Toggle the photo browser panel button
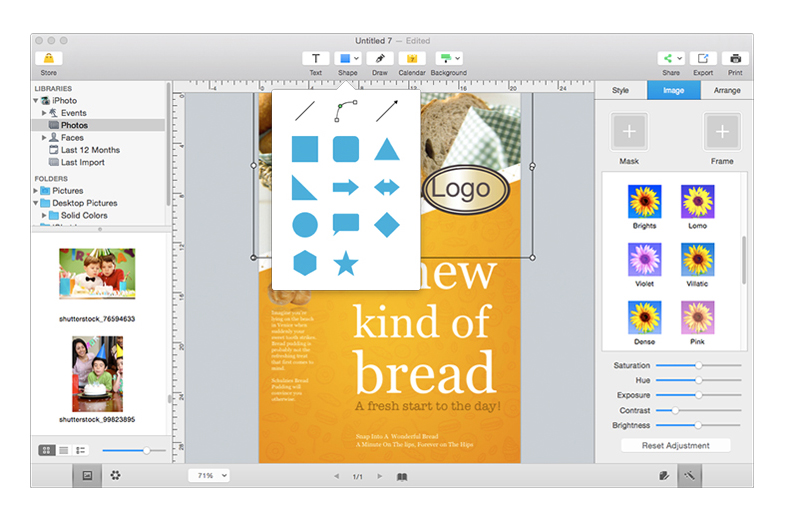This screenshot has width=785, height=520. [87, 475]
